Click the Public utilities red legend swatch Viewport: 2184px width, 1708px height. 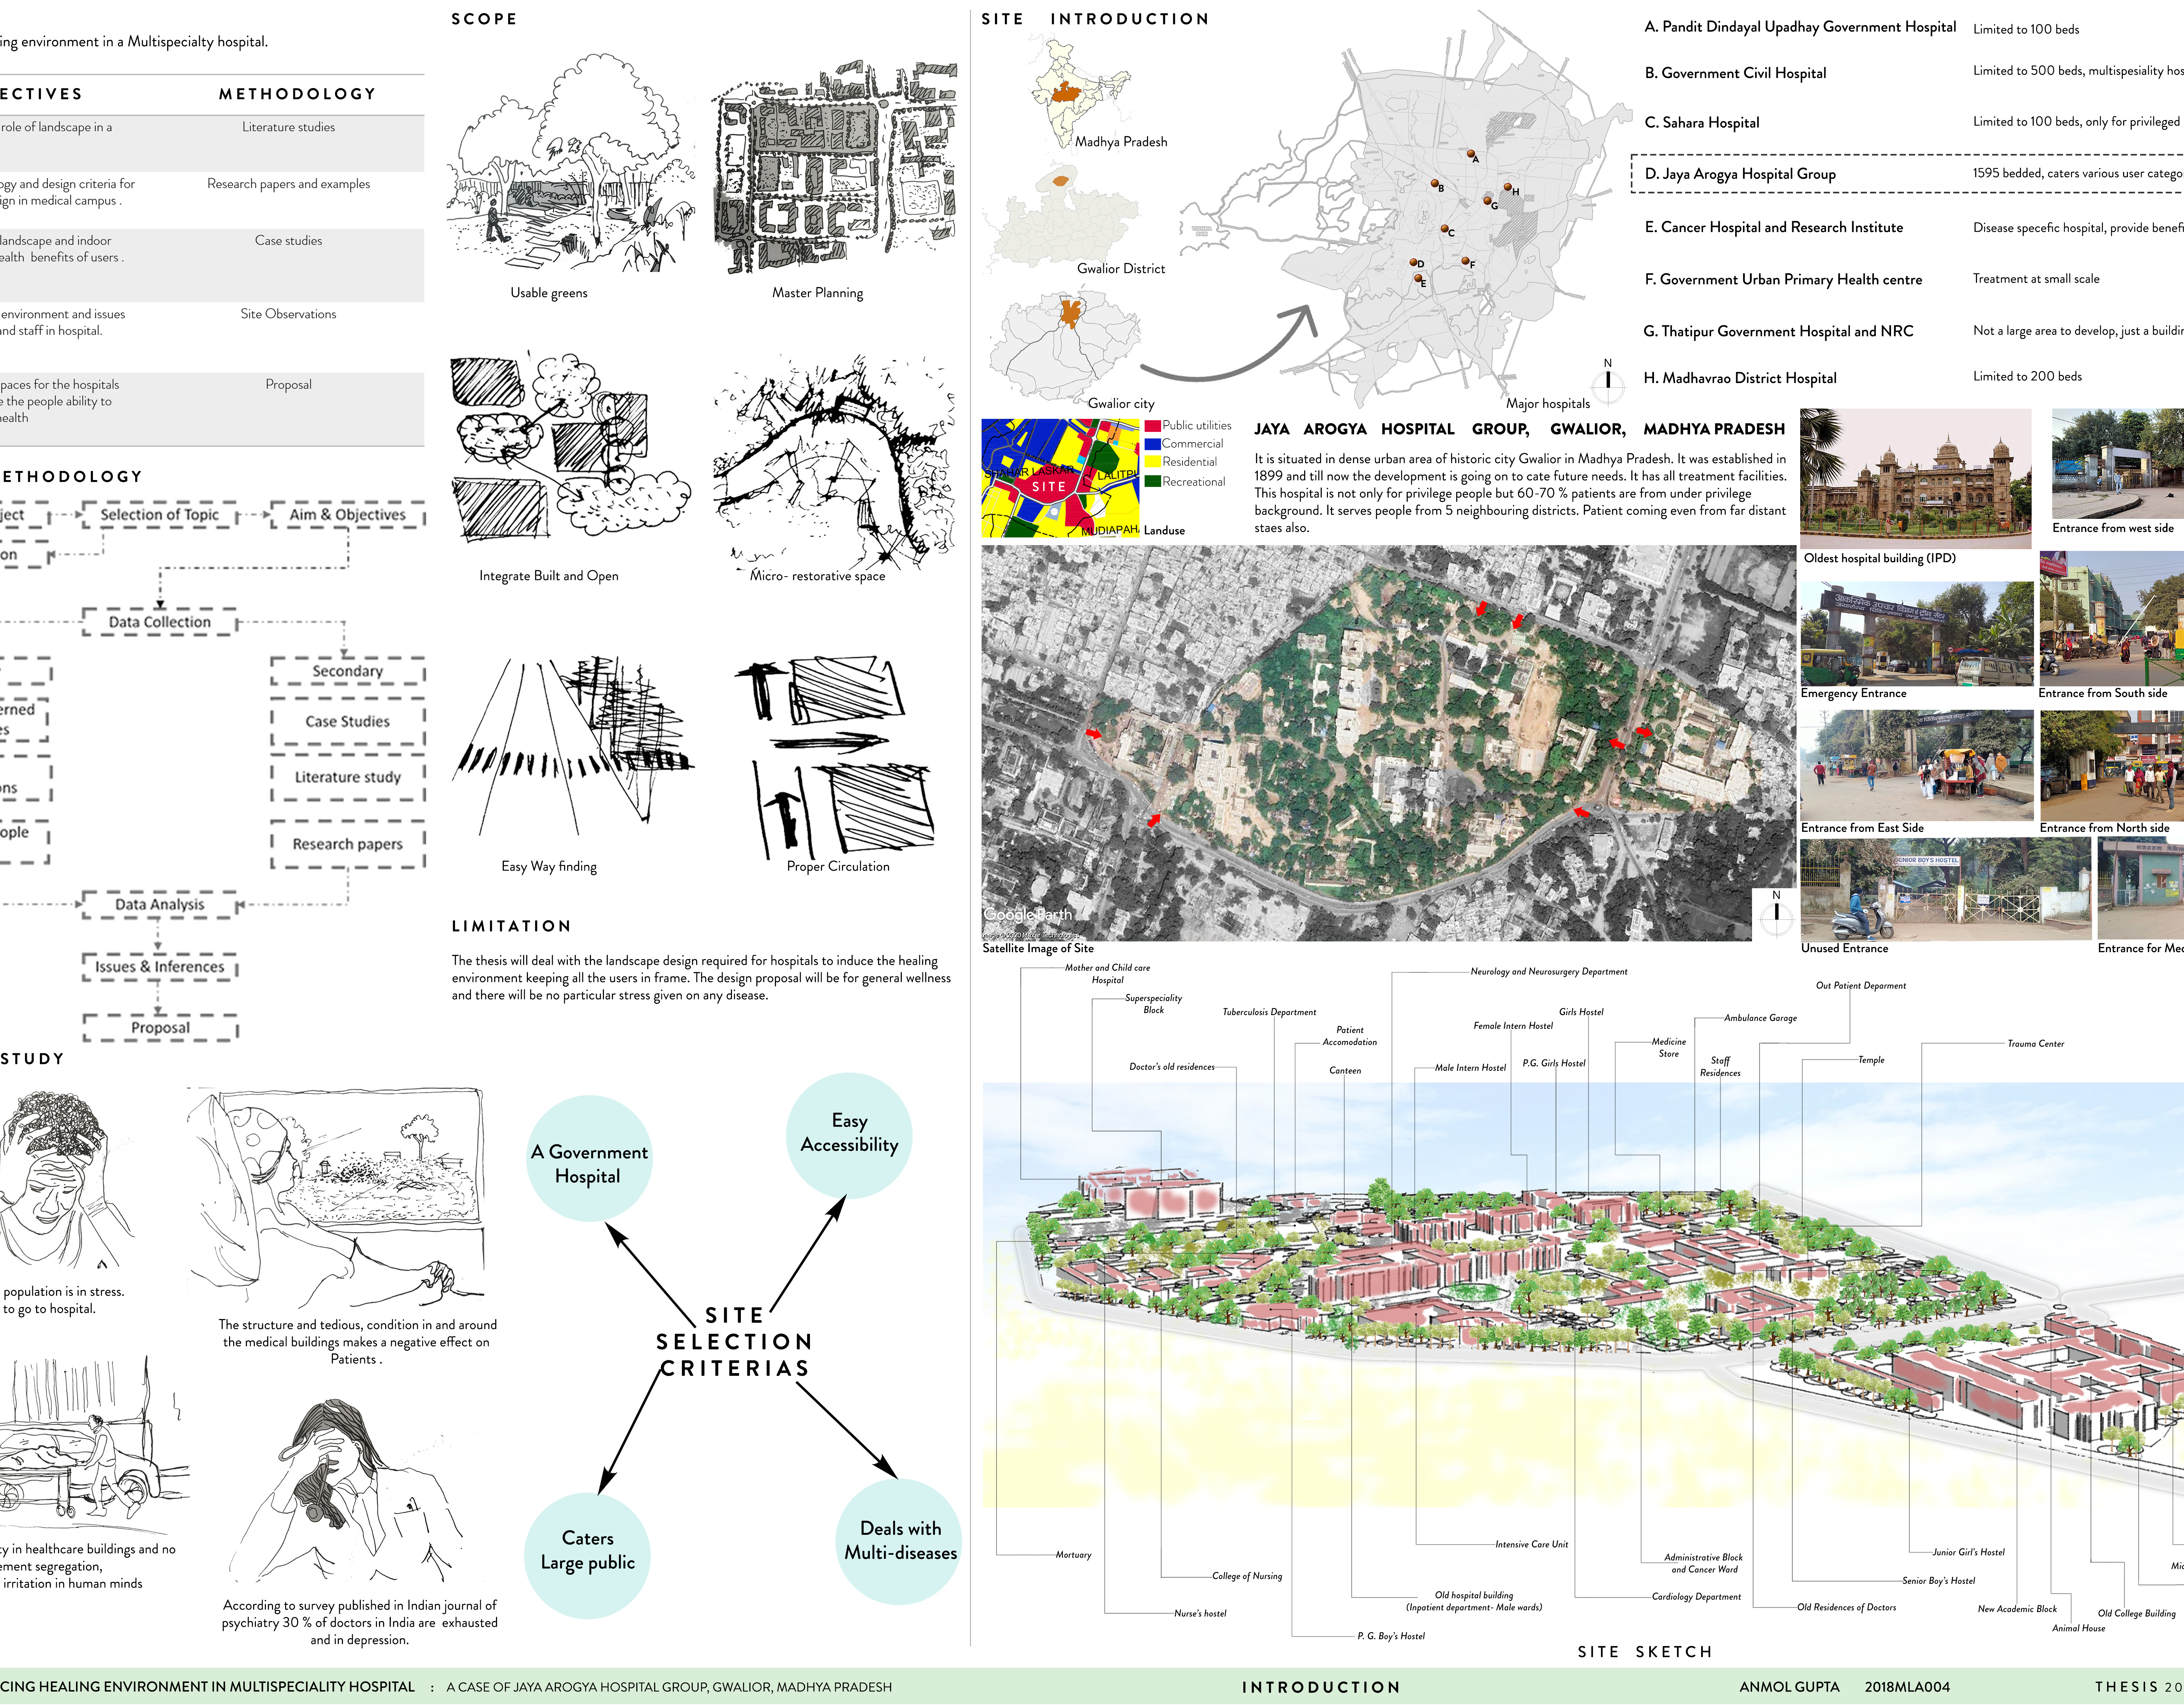(1152, 426)
